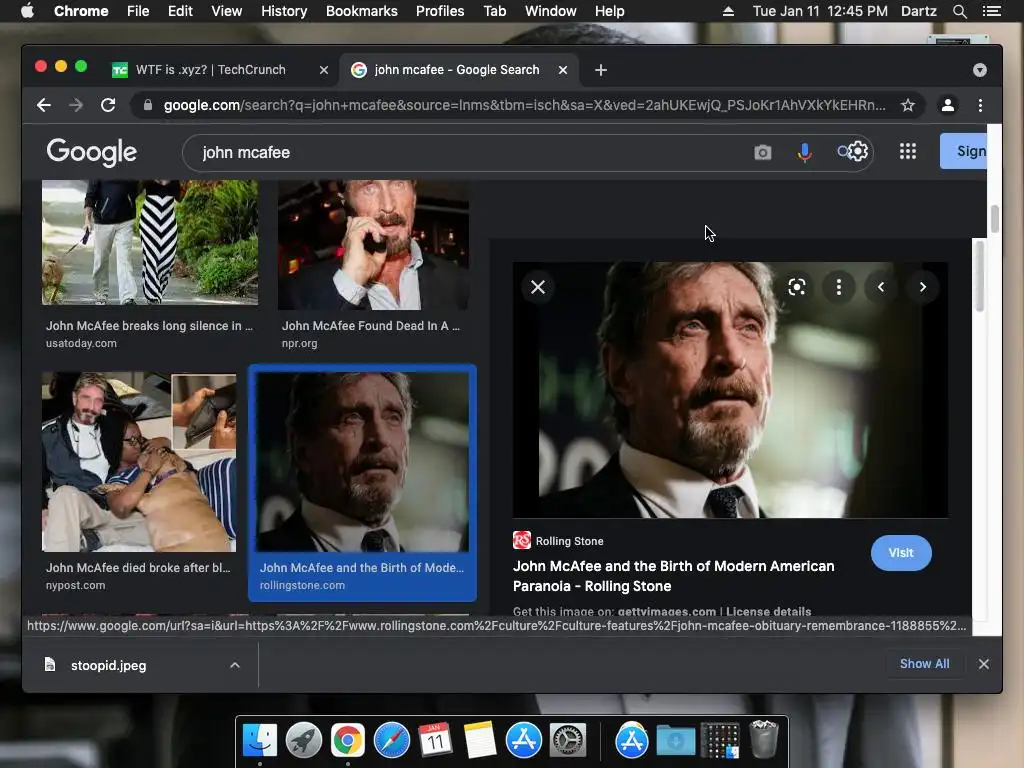Close the john mcafee Google tab

[x=563, y=70]
